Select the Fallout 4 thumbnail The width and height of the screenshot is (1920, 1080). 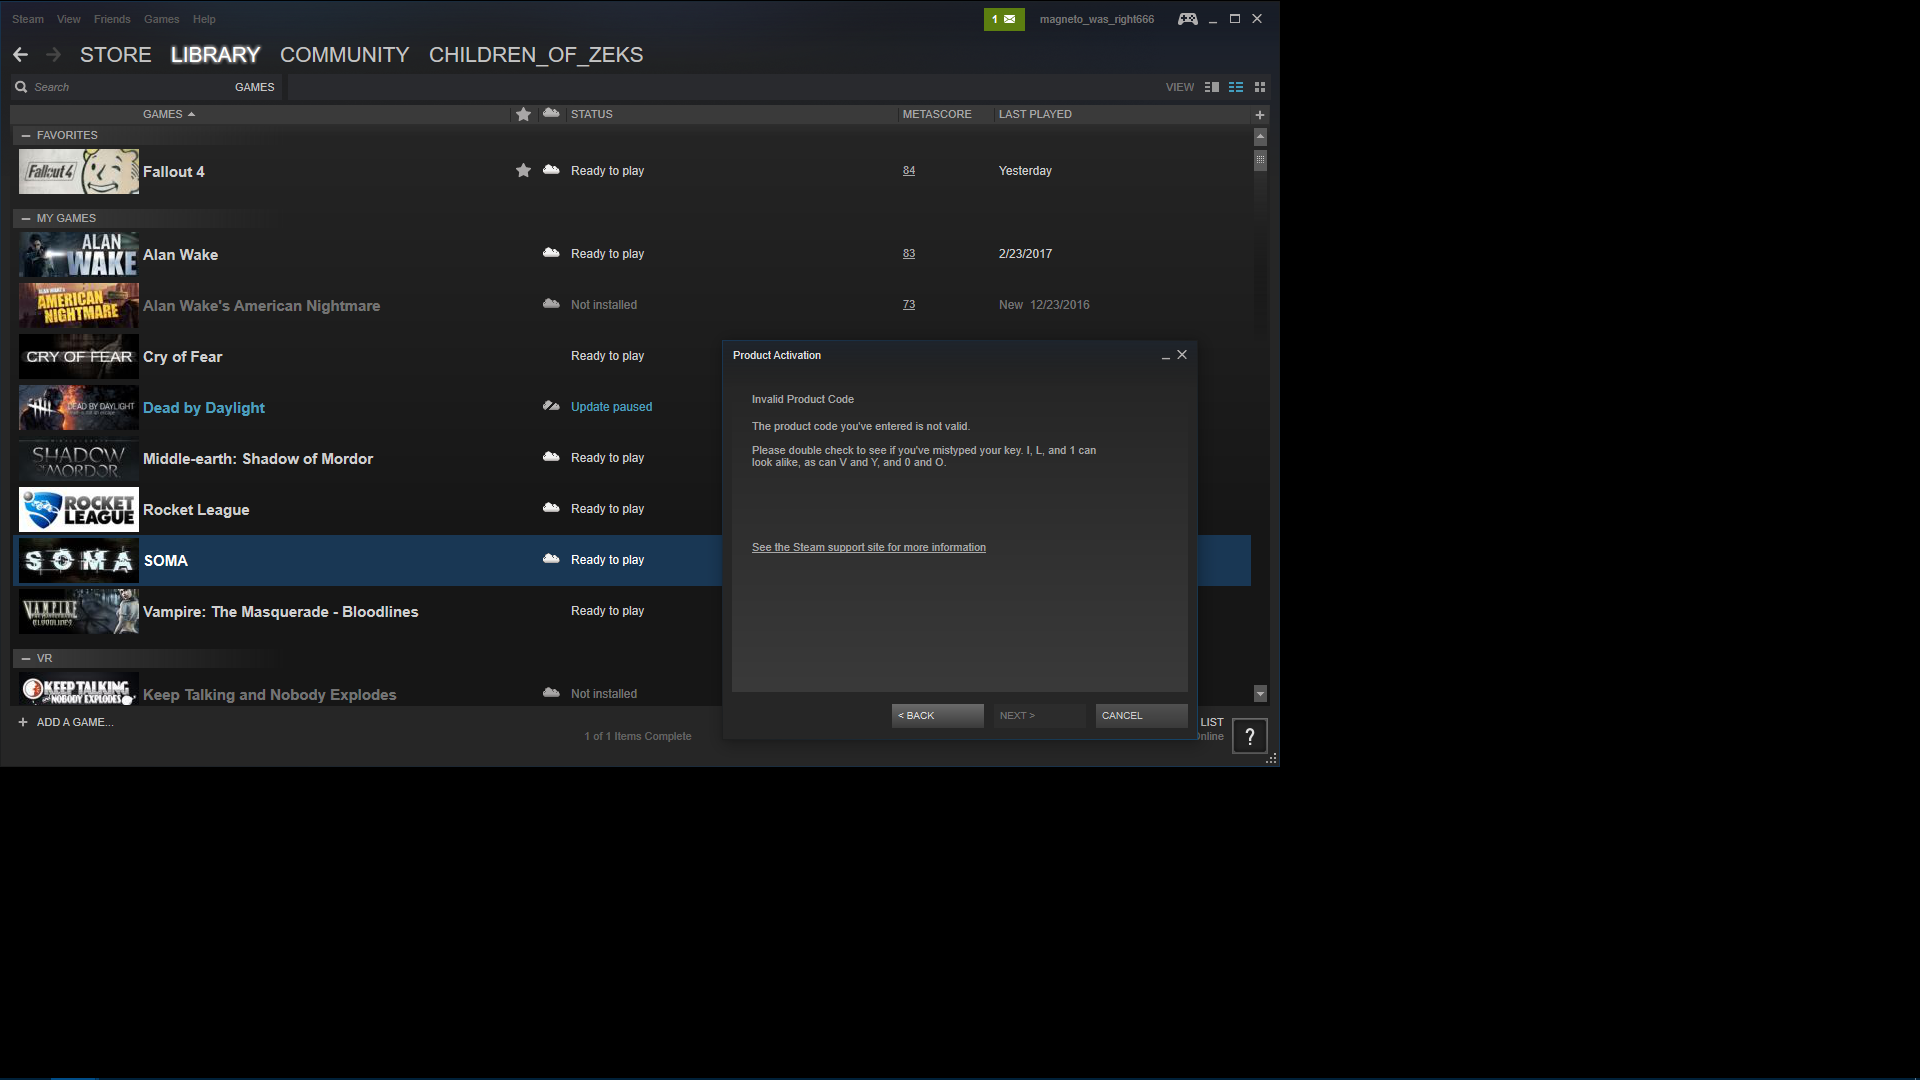point(79,172)
